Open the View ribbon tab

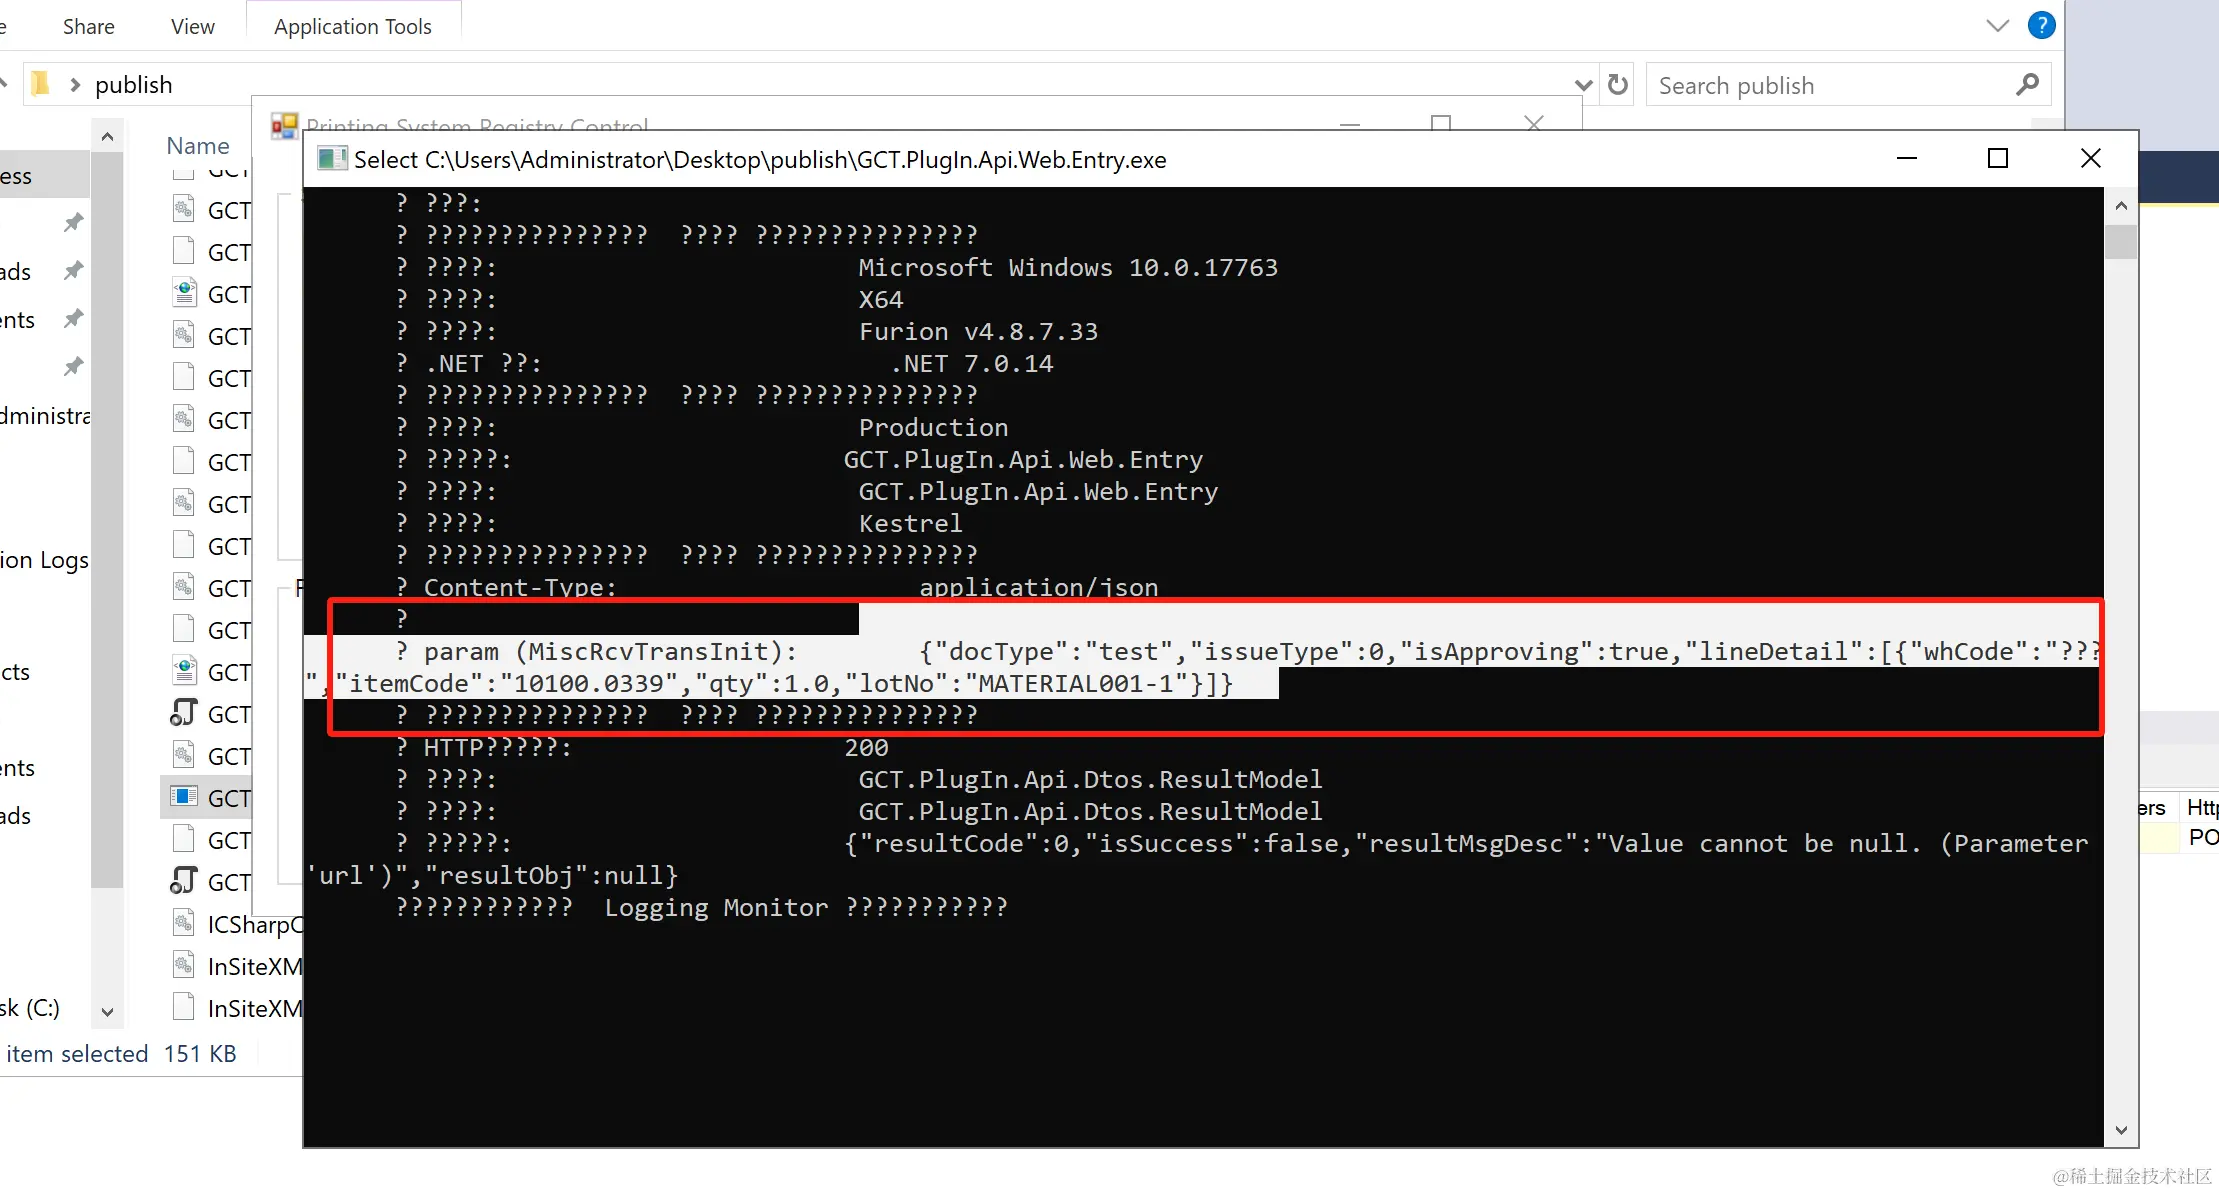(192, 27)
